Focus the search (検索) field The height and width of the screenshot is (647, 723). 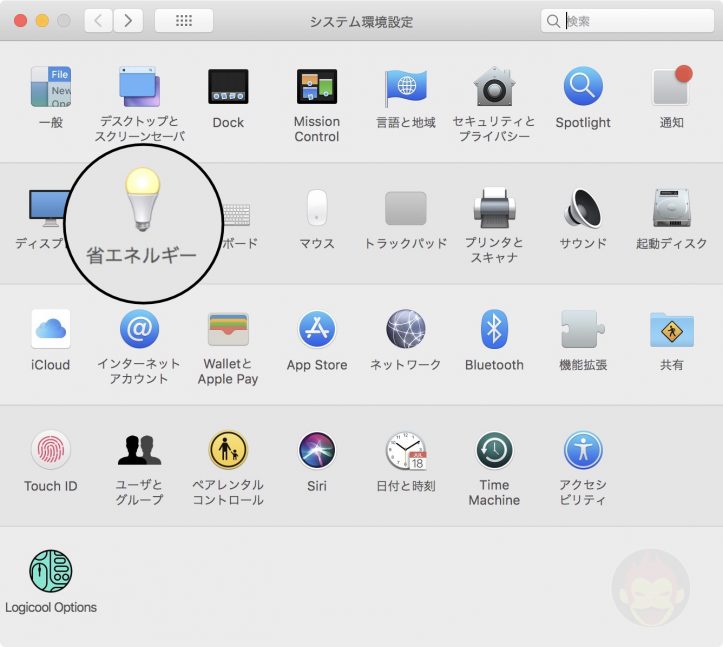[x=627, y=21]
